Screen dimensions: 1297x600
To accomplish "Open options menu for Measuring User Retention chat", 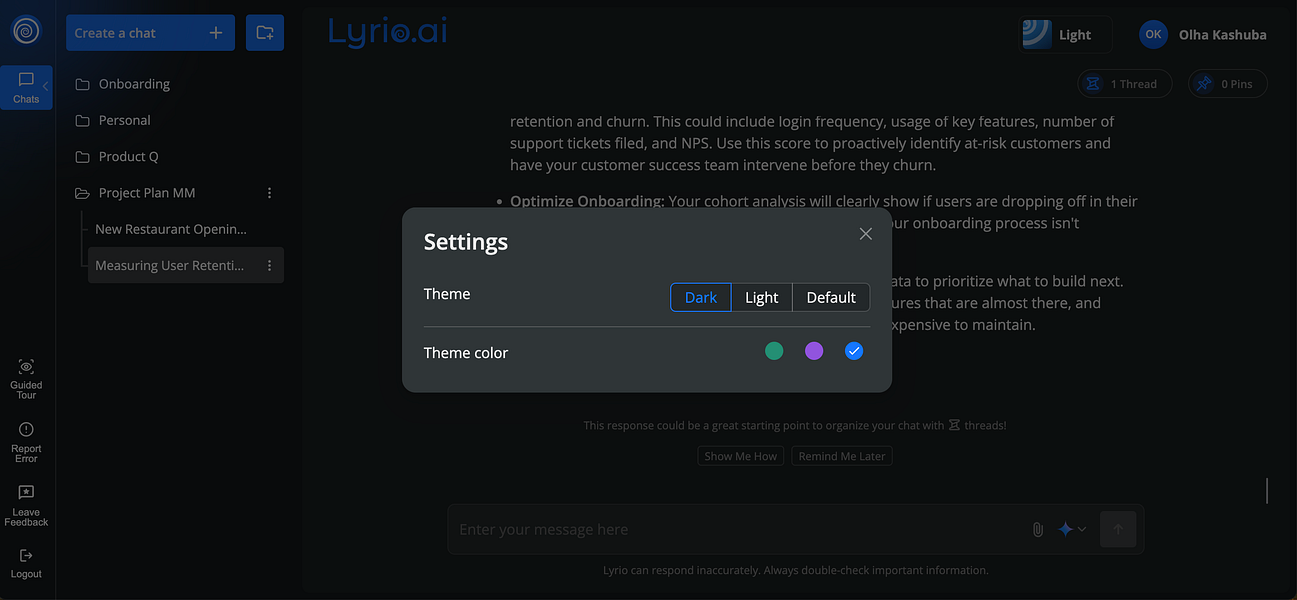I will [x=269, y=265].
